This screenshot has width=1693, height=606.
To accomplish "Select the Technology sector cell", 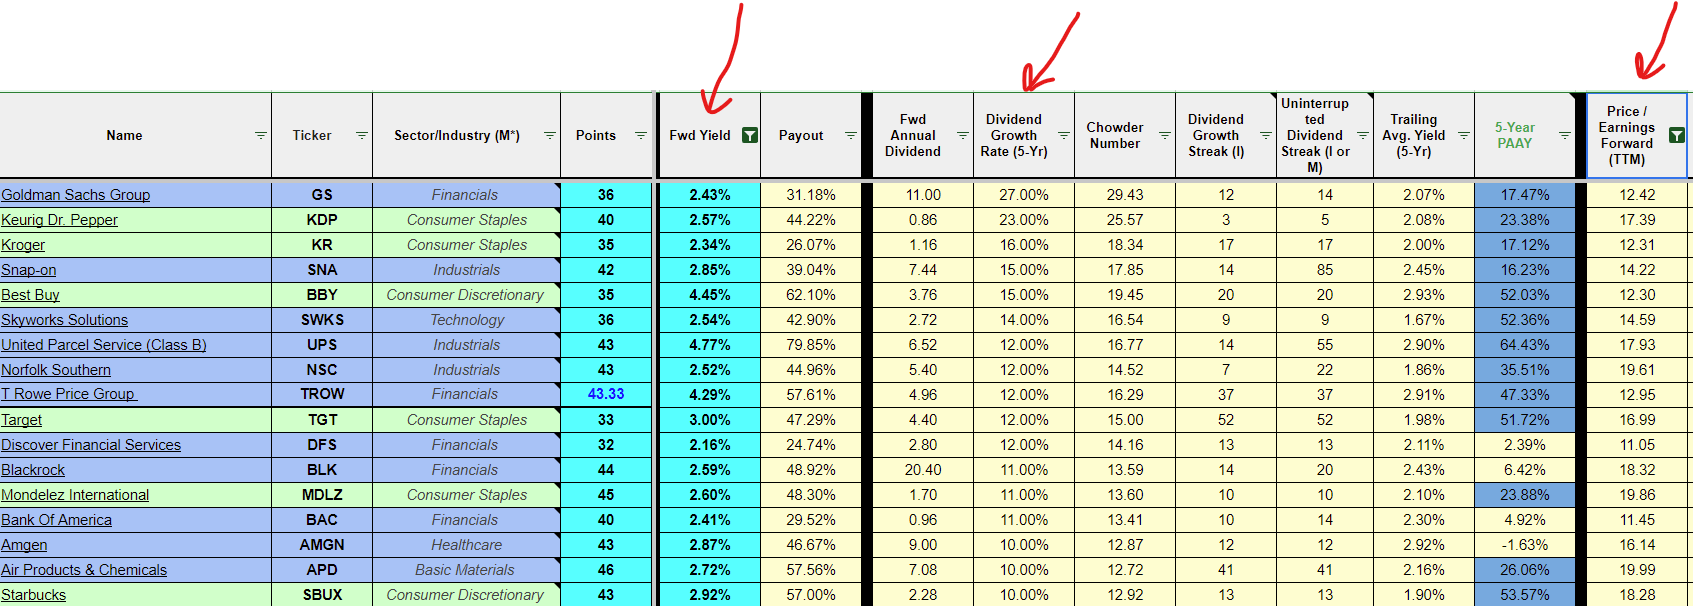I will pyautogui.click(x=466, y=320).
